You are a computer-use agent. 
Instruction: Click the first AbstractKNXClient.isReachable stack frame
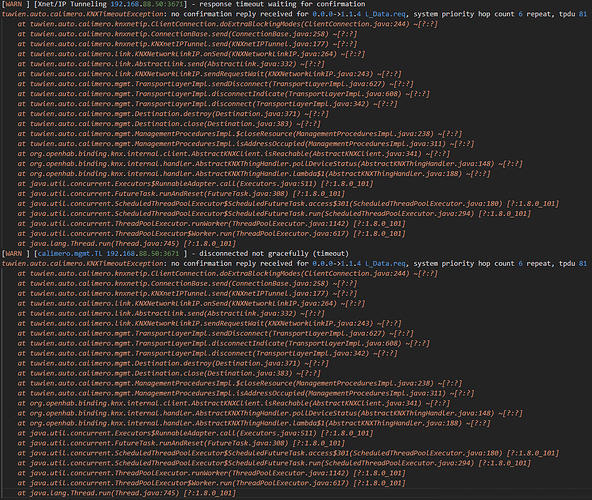(234, 154)
